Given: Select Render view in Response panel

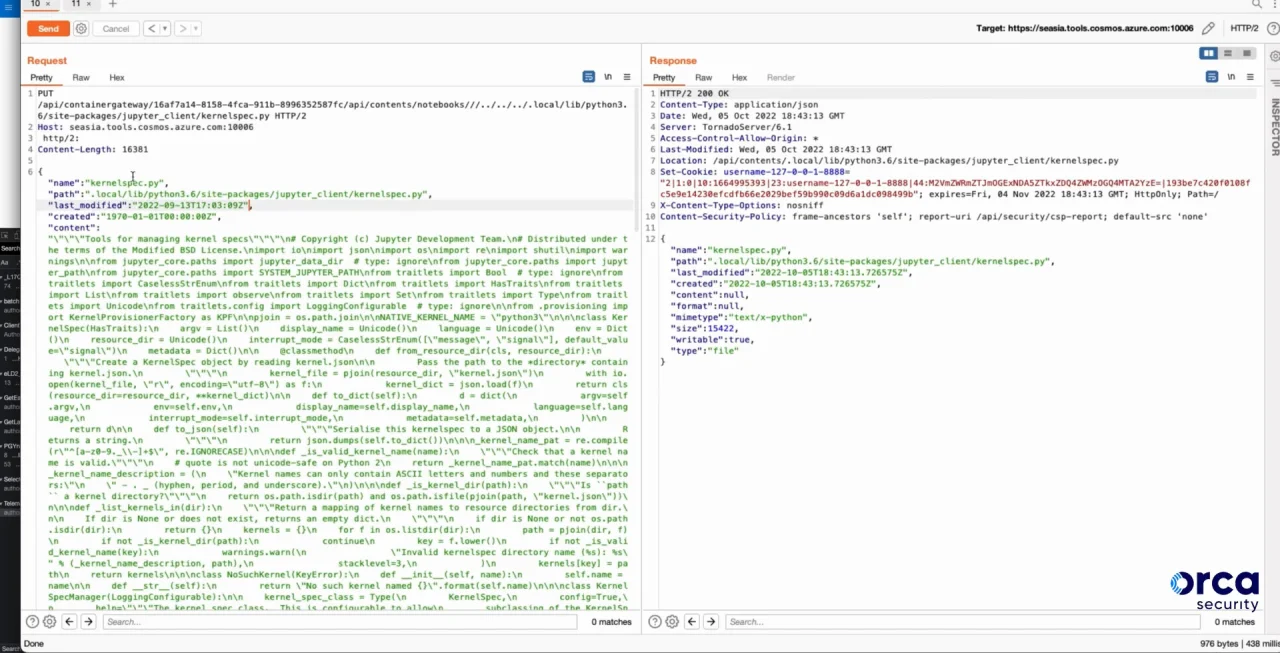Looking at the screenshot, I should tap(781, 77).
